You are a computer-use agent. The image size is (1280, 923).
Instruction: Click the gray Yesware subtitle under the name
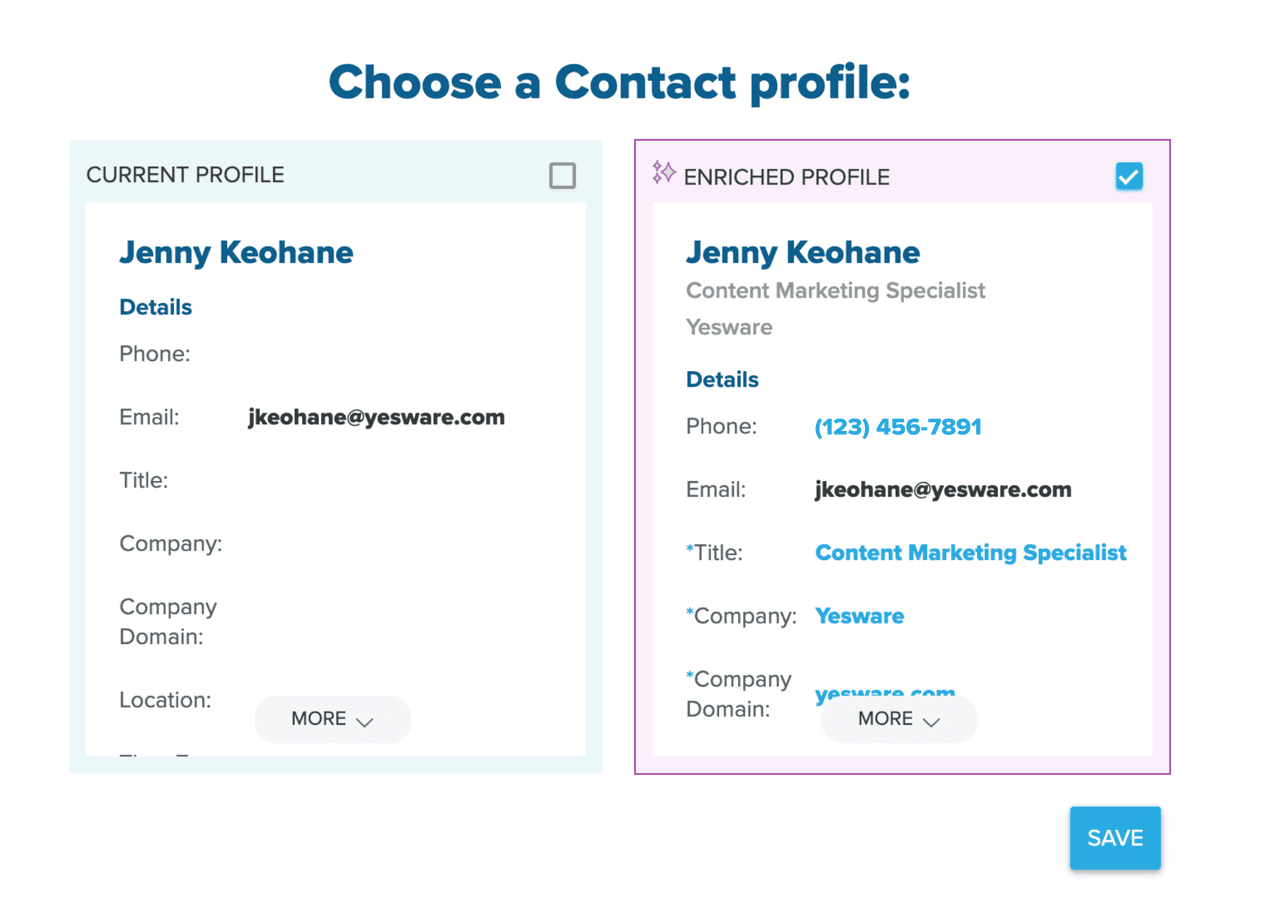(x=729, y=327)
